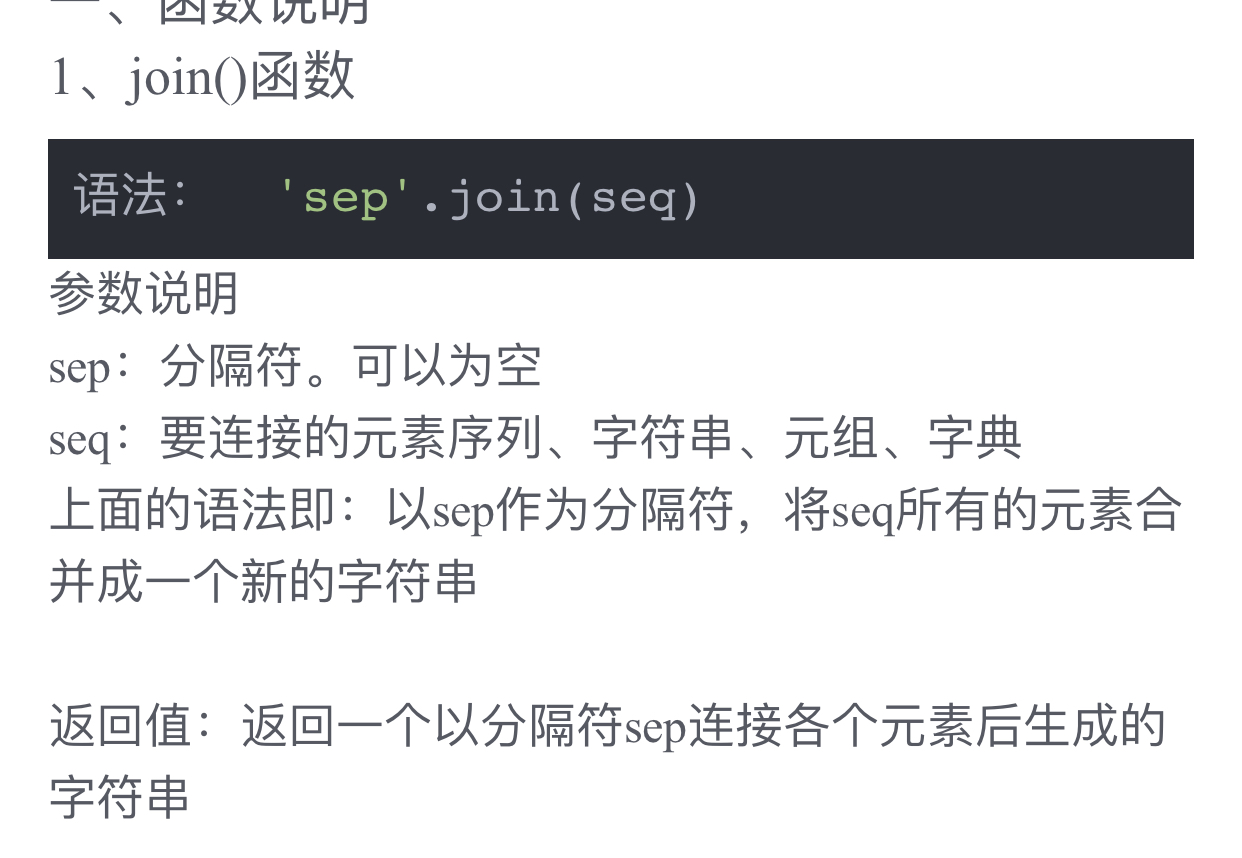Click '将seq所有的元素合' text
Image resolution: width=1242 pixels, height=858 pixels.
point(984,510)
